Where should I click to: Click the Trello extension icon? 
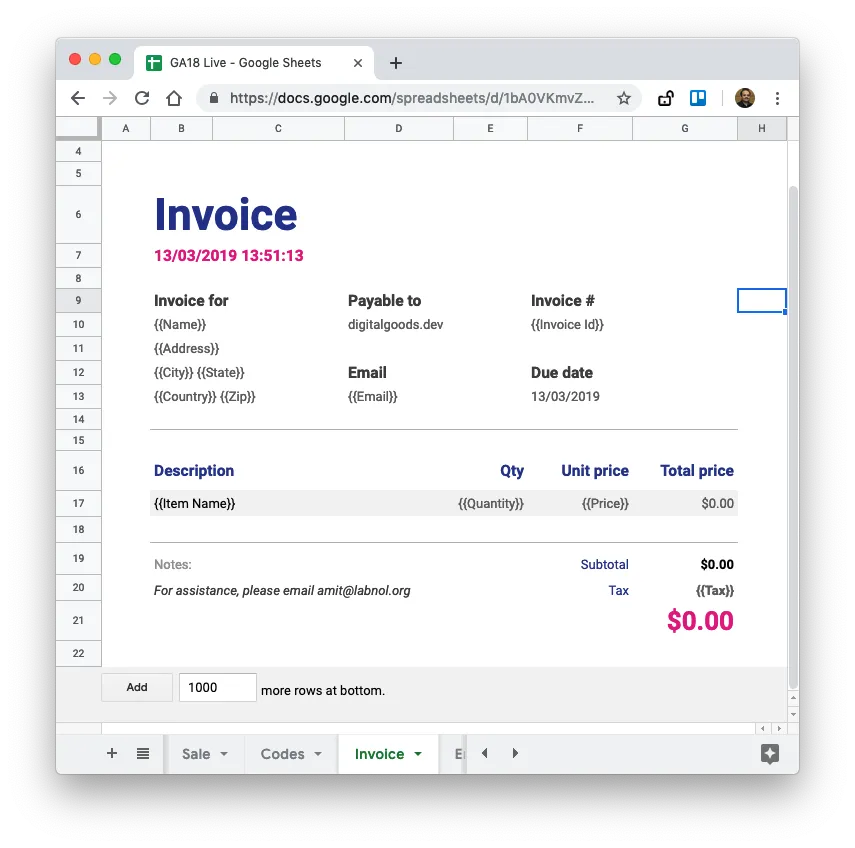[x=698, y=98]
